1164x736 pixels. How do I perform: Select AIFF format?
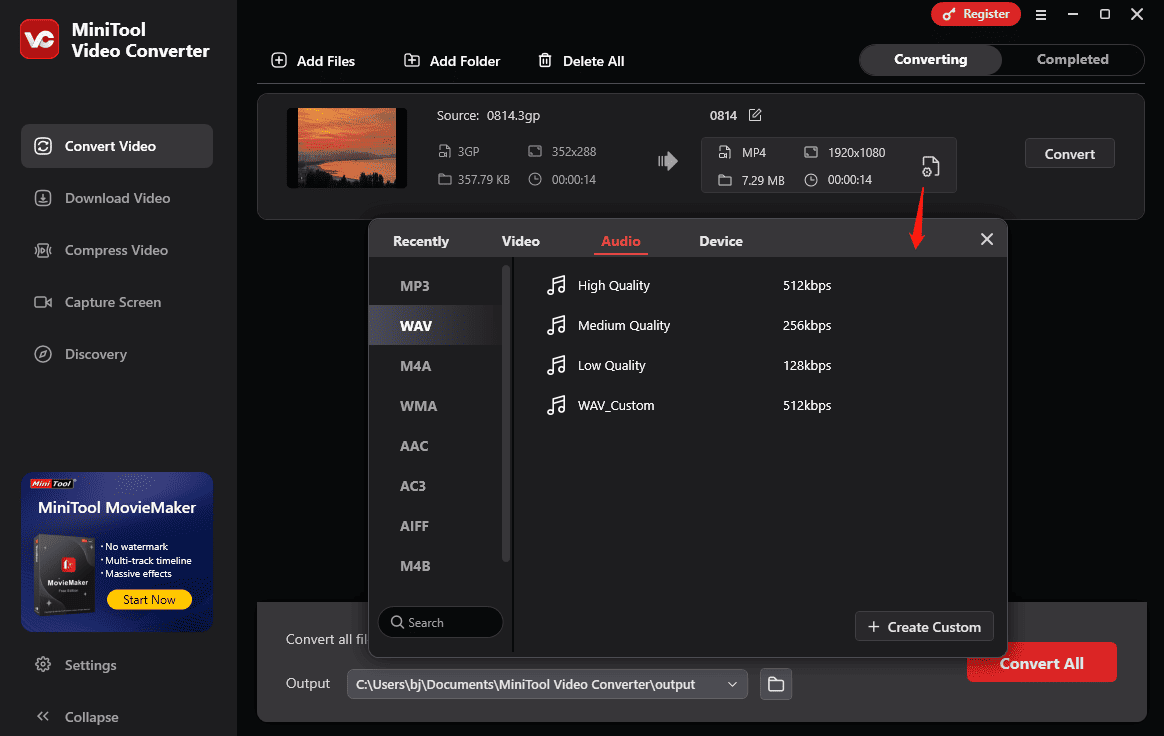(x=435, y=526)
